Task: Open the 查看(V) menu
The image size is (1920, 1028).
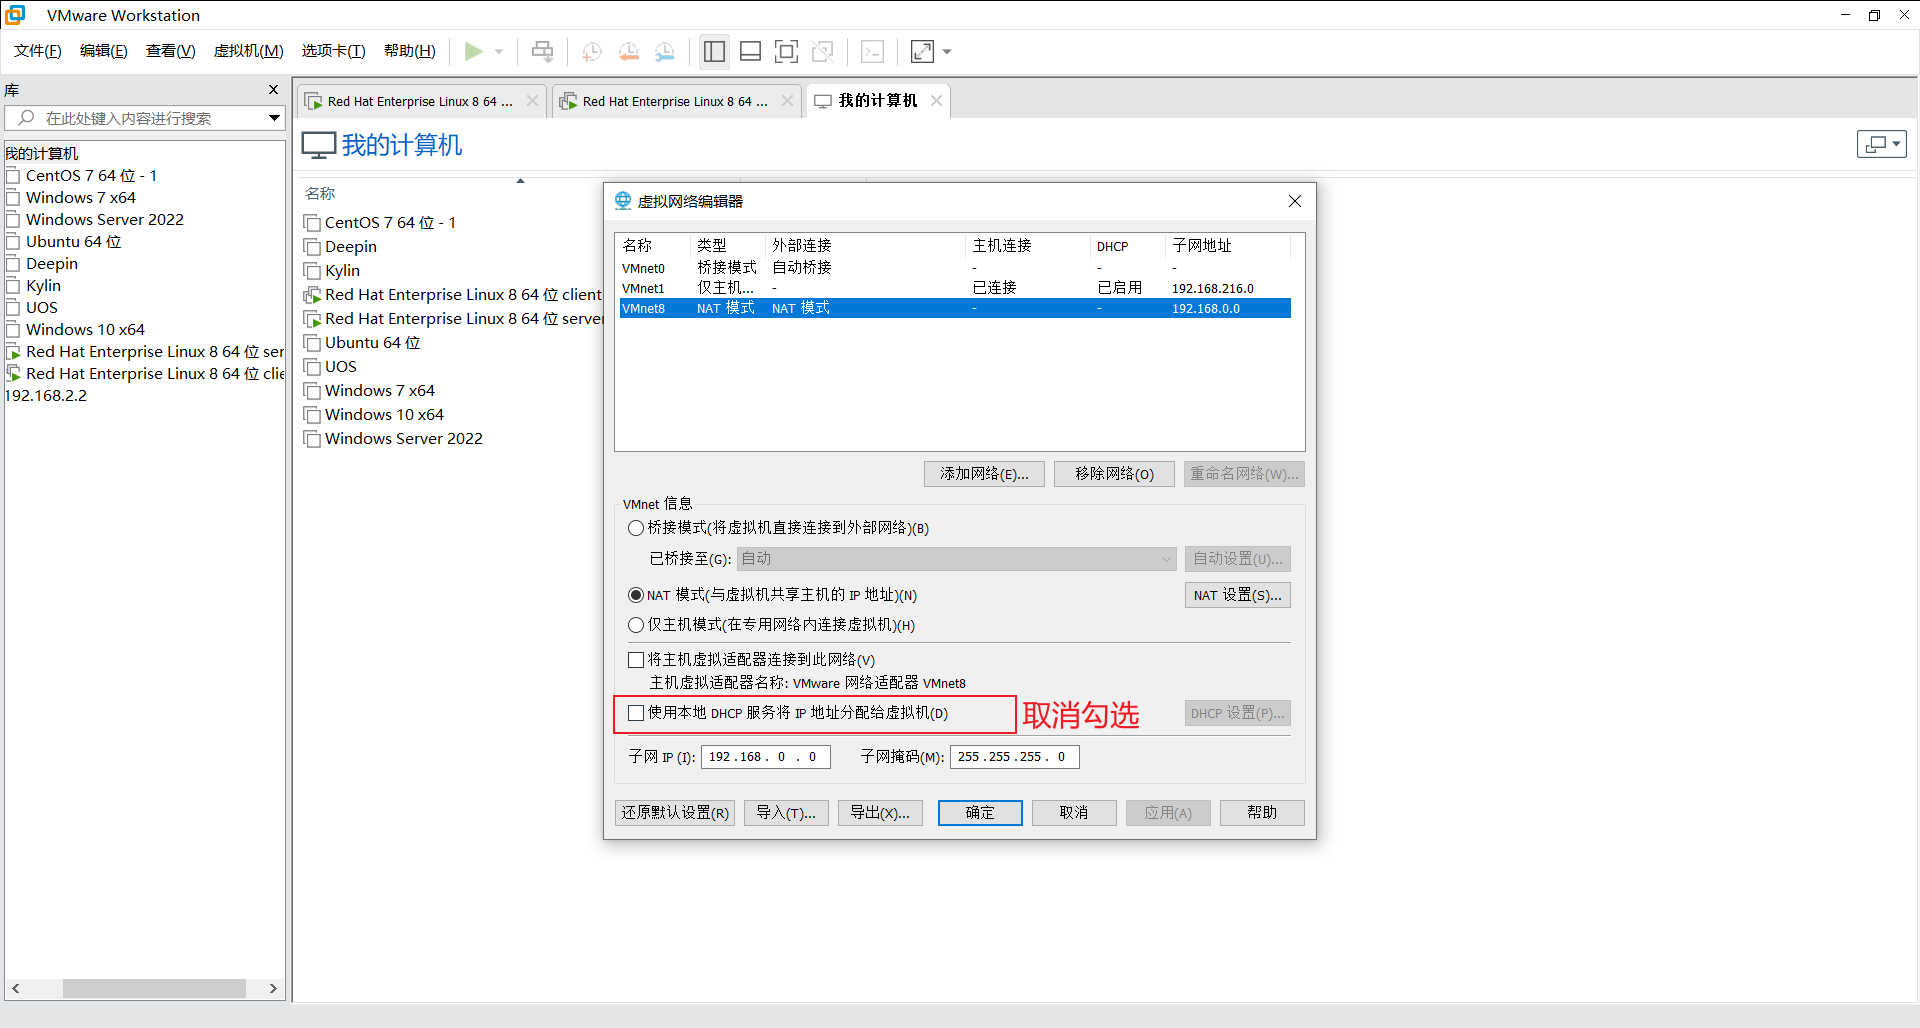Action: pyautogui.click(x=171, y=51)
